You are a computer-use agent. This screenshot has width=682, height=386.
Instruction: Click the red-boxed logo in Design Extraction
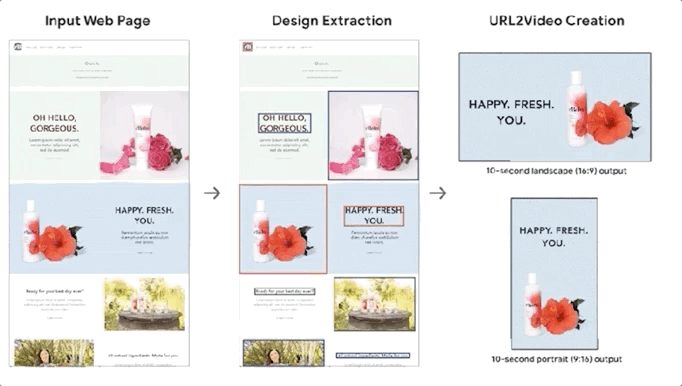pos(247,47)
